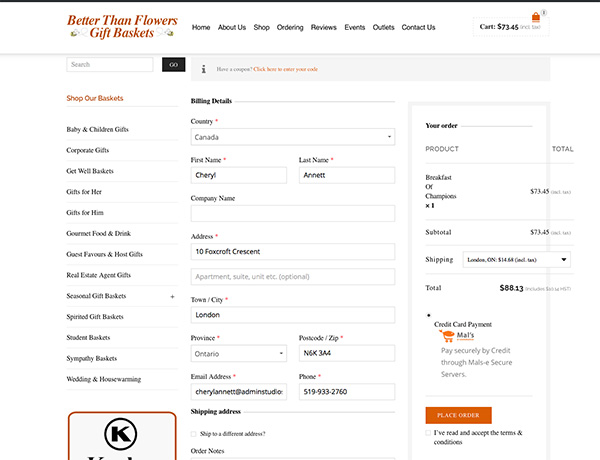Click into the Company Name field
The image size is (600, 460).
(292, 213)
